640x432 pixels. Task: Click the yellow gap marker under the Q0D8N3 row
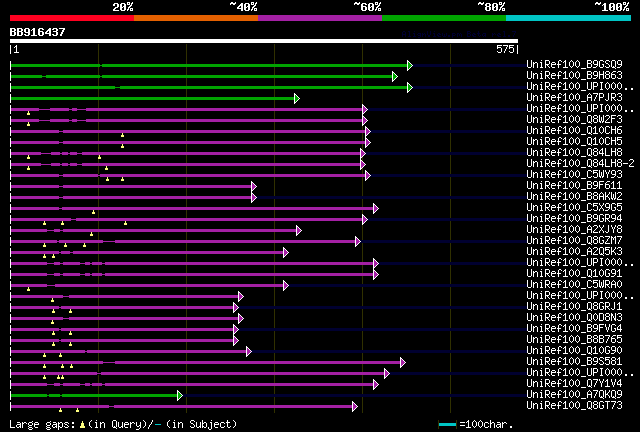click(x=52, y=322)
